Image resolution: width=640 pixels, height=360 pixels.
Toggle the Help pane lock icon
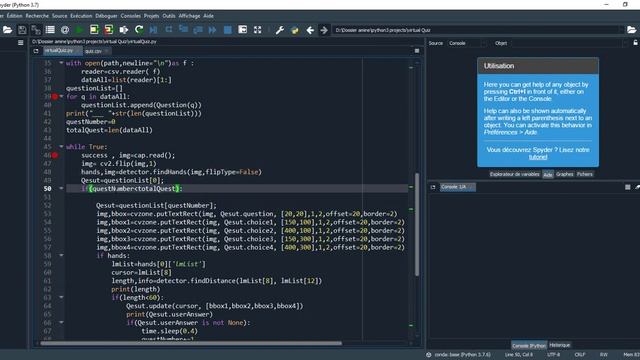tap(636, 42)
